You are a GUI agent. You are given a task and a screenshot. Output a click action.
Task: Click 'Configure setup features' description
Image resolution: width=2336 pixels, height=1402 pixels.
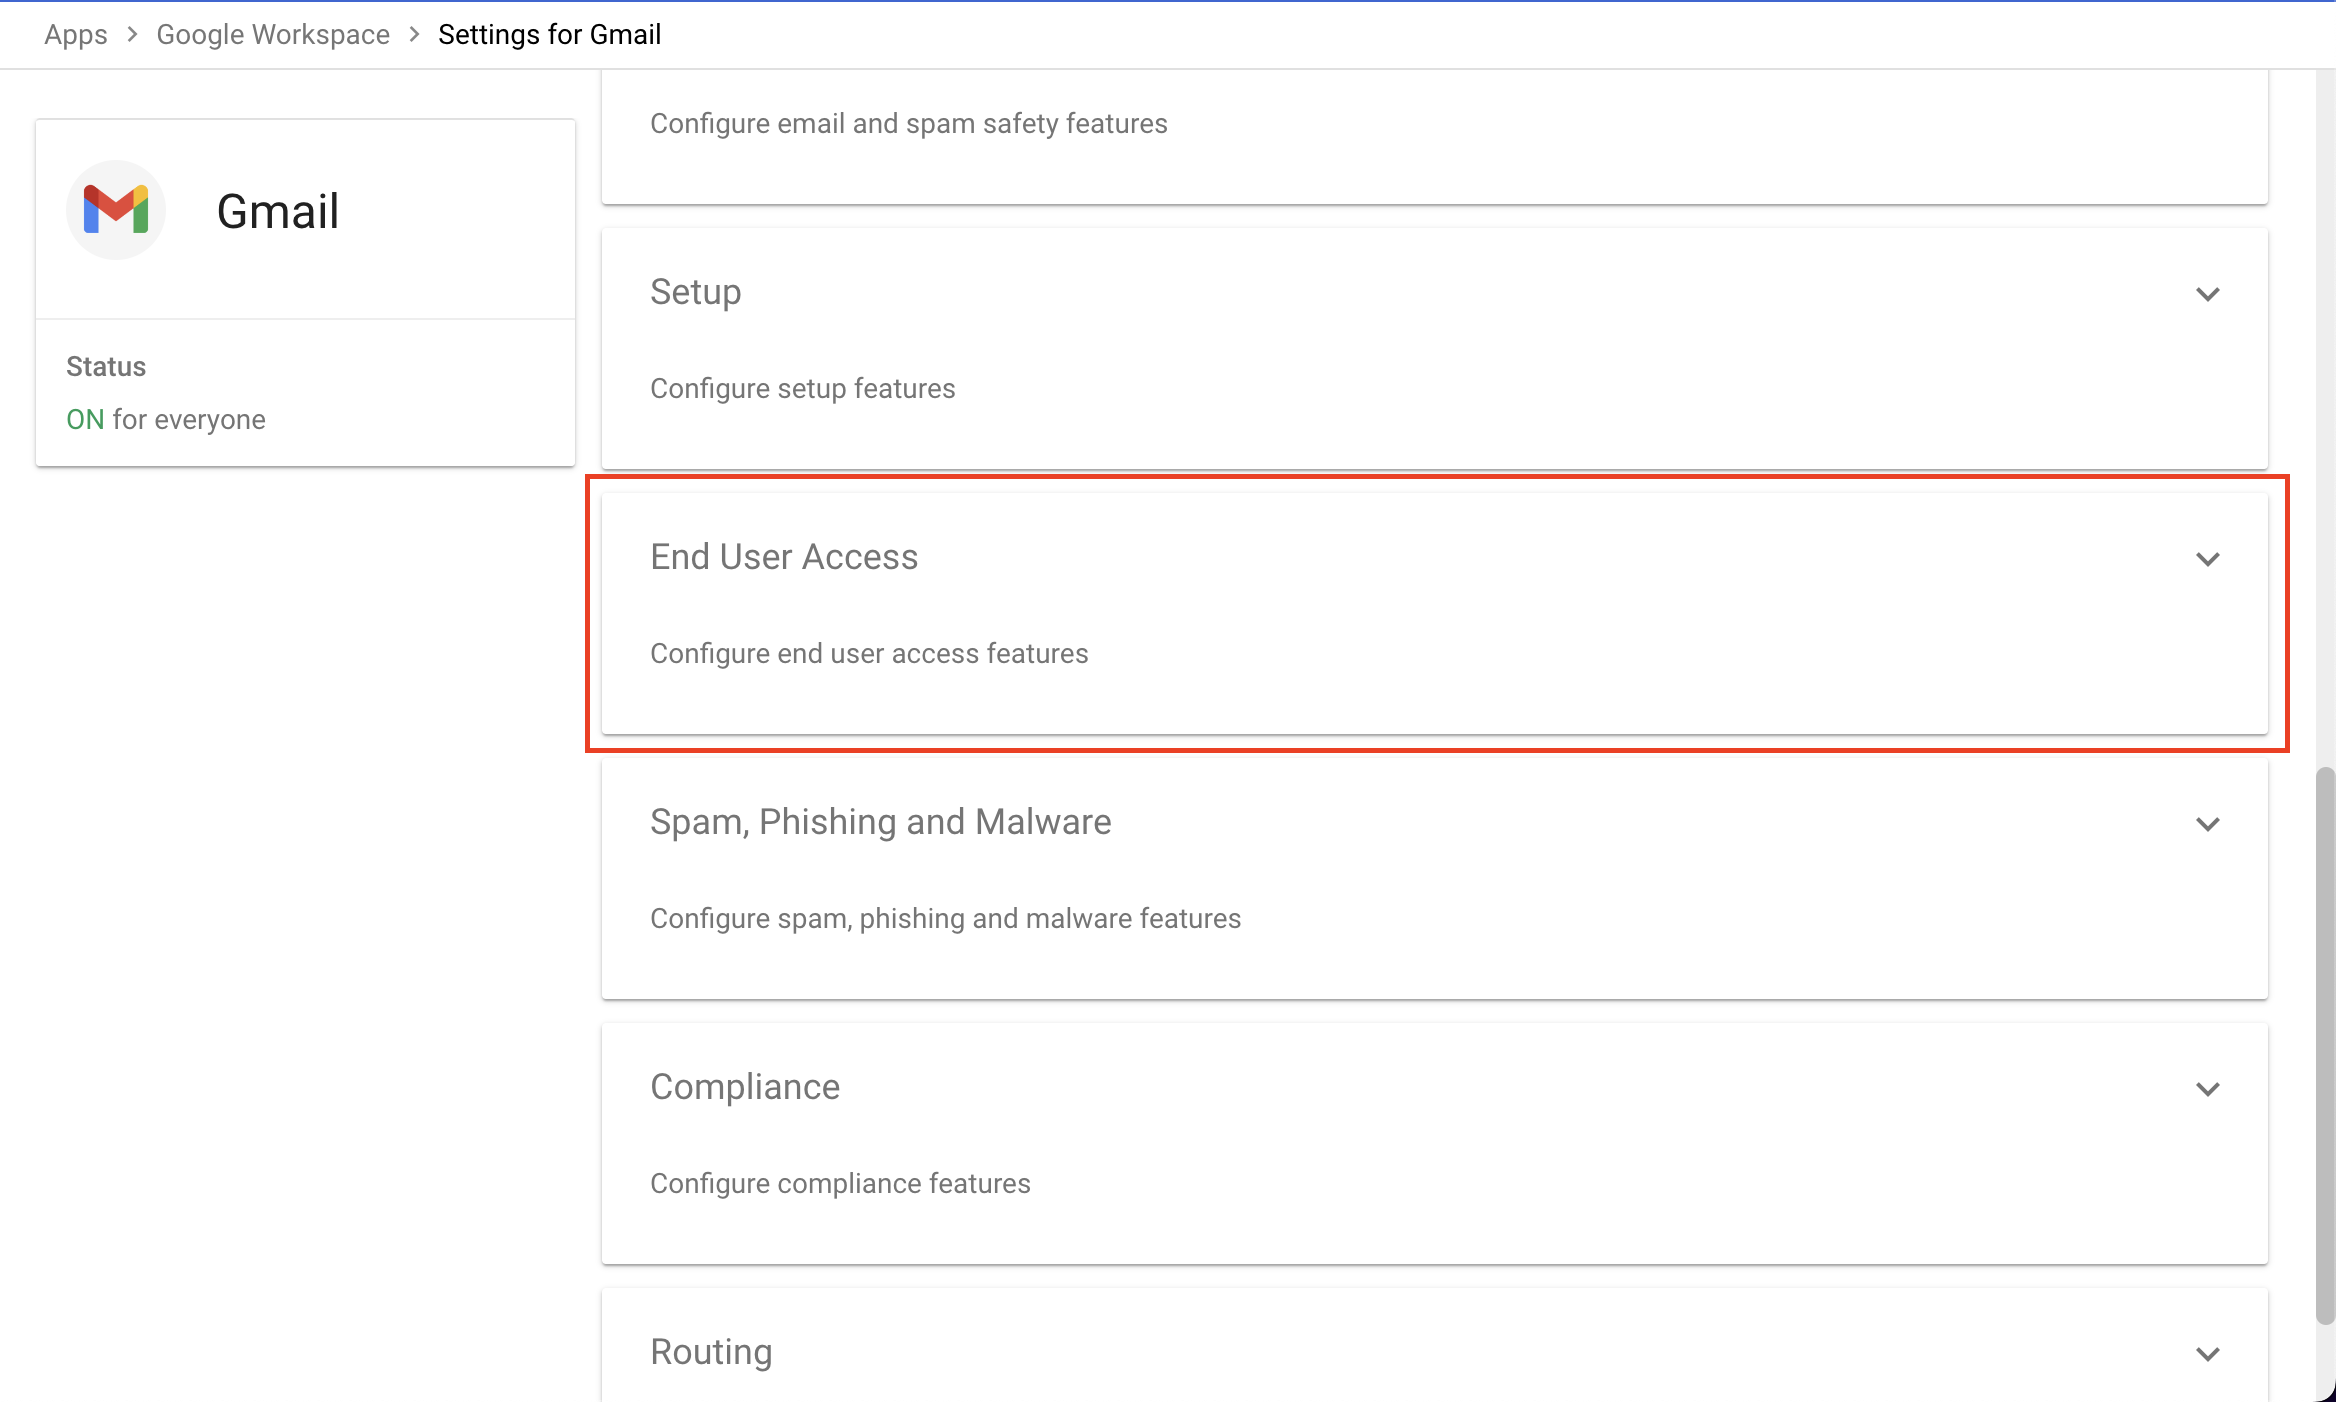pos(803,389)
